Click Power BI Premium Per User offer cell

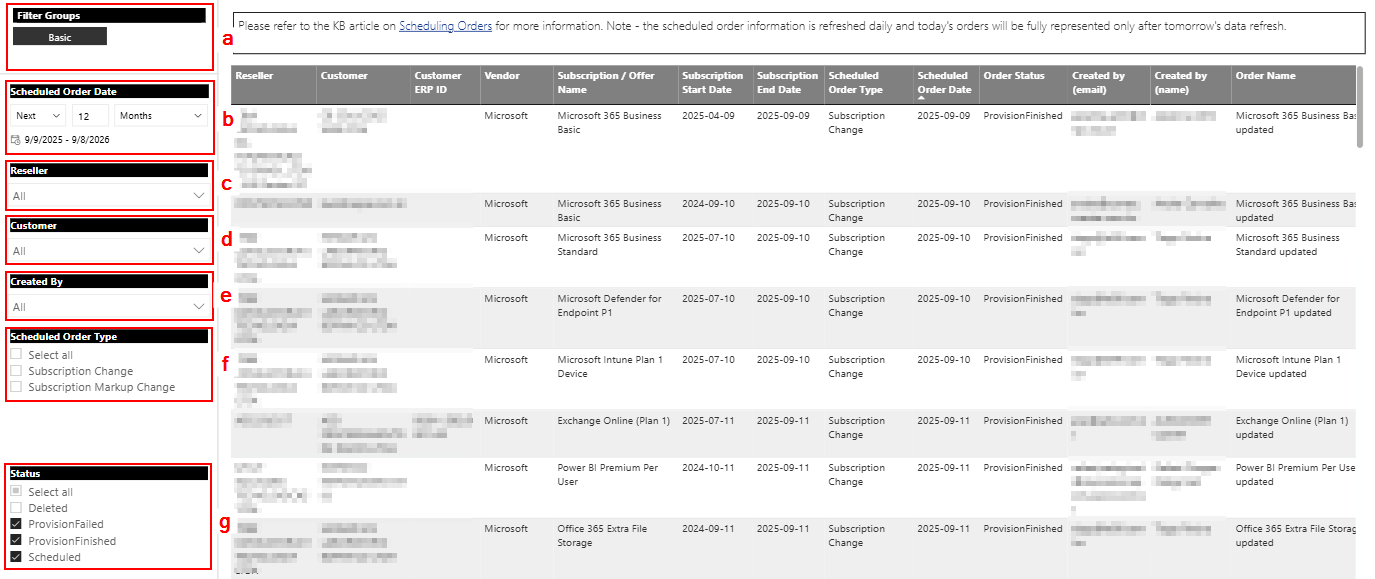(x=606, y=475)
